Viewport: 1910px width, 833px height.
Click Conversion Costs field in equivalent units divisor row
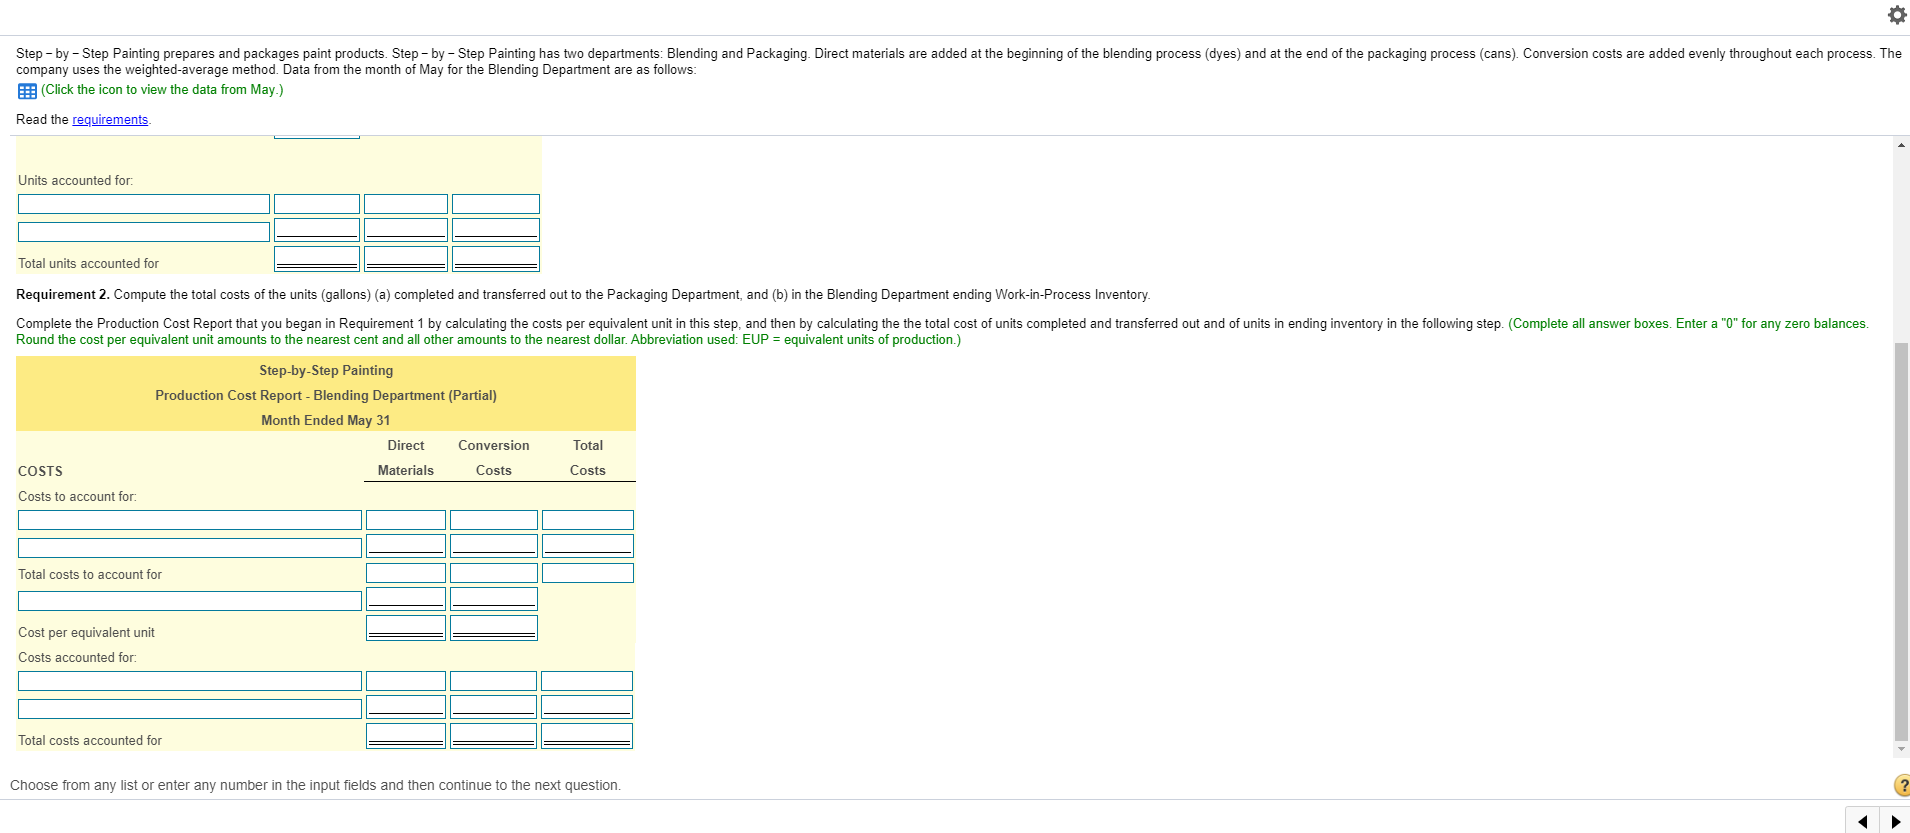point(494,599)
